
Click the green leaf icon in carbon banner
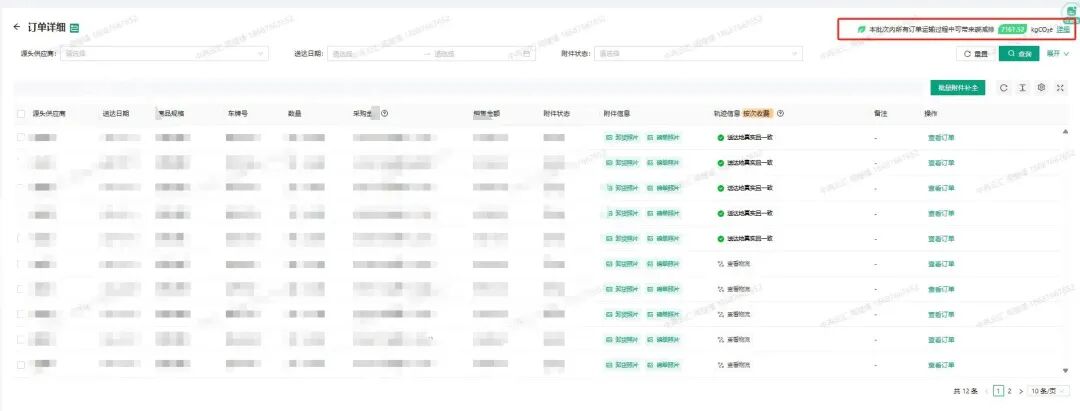(861, 30)
